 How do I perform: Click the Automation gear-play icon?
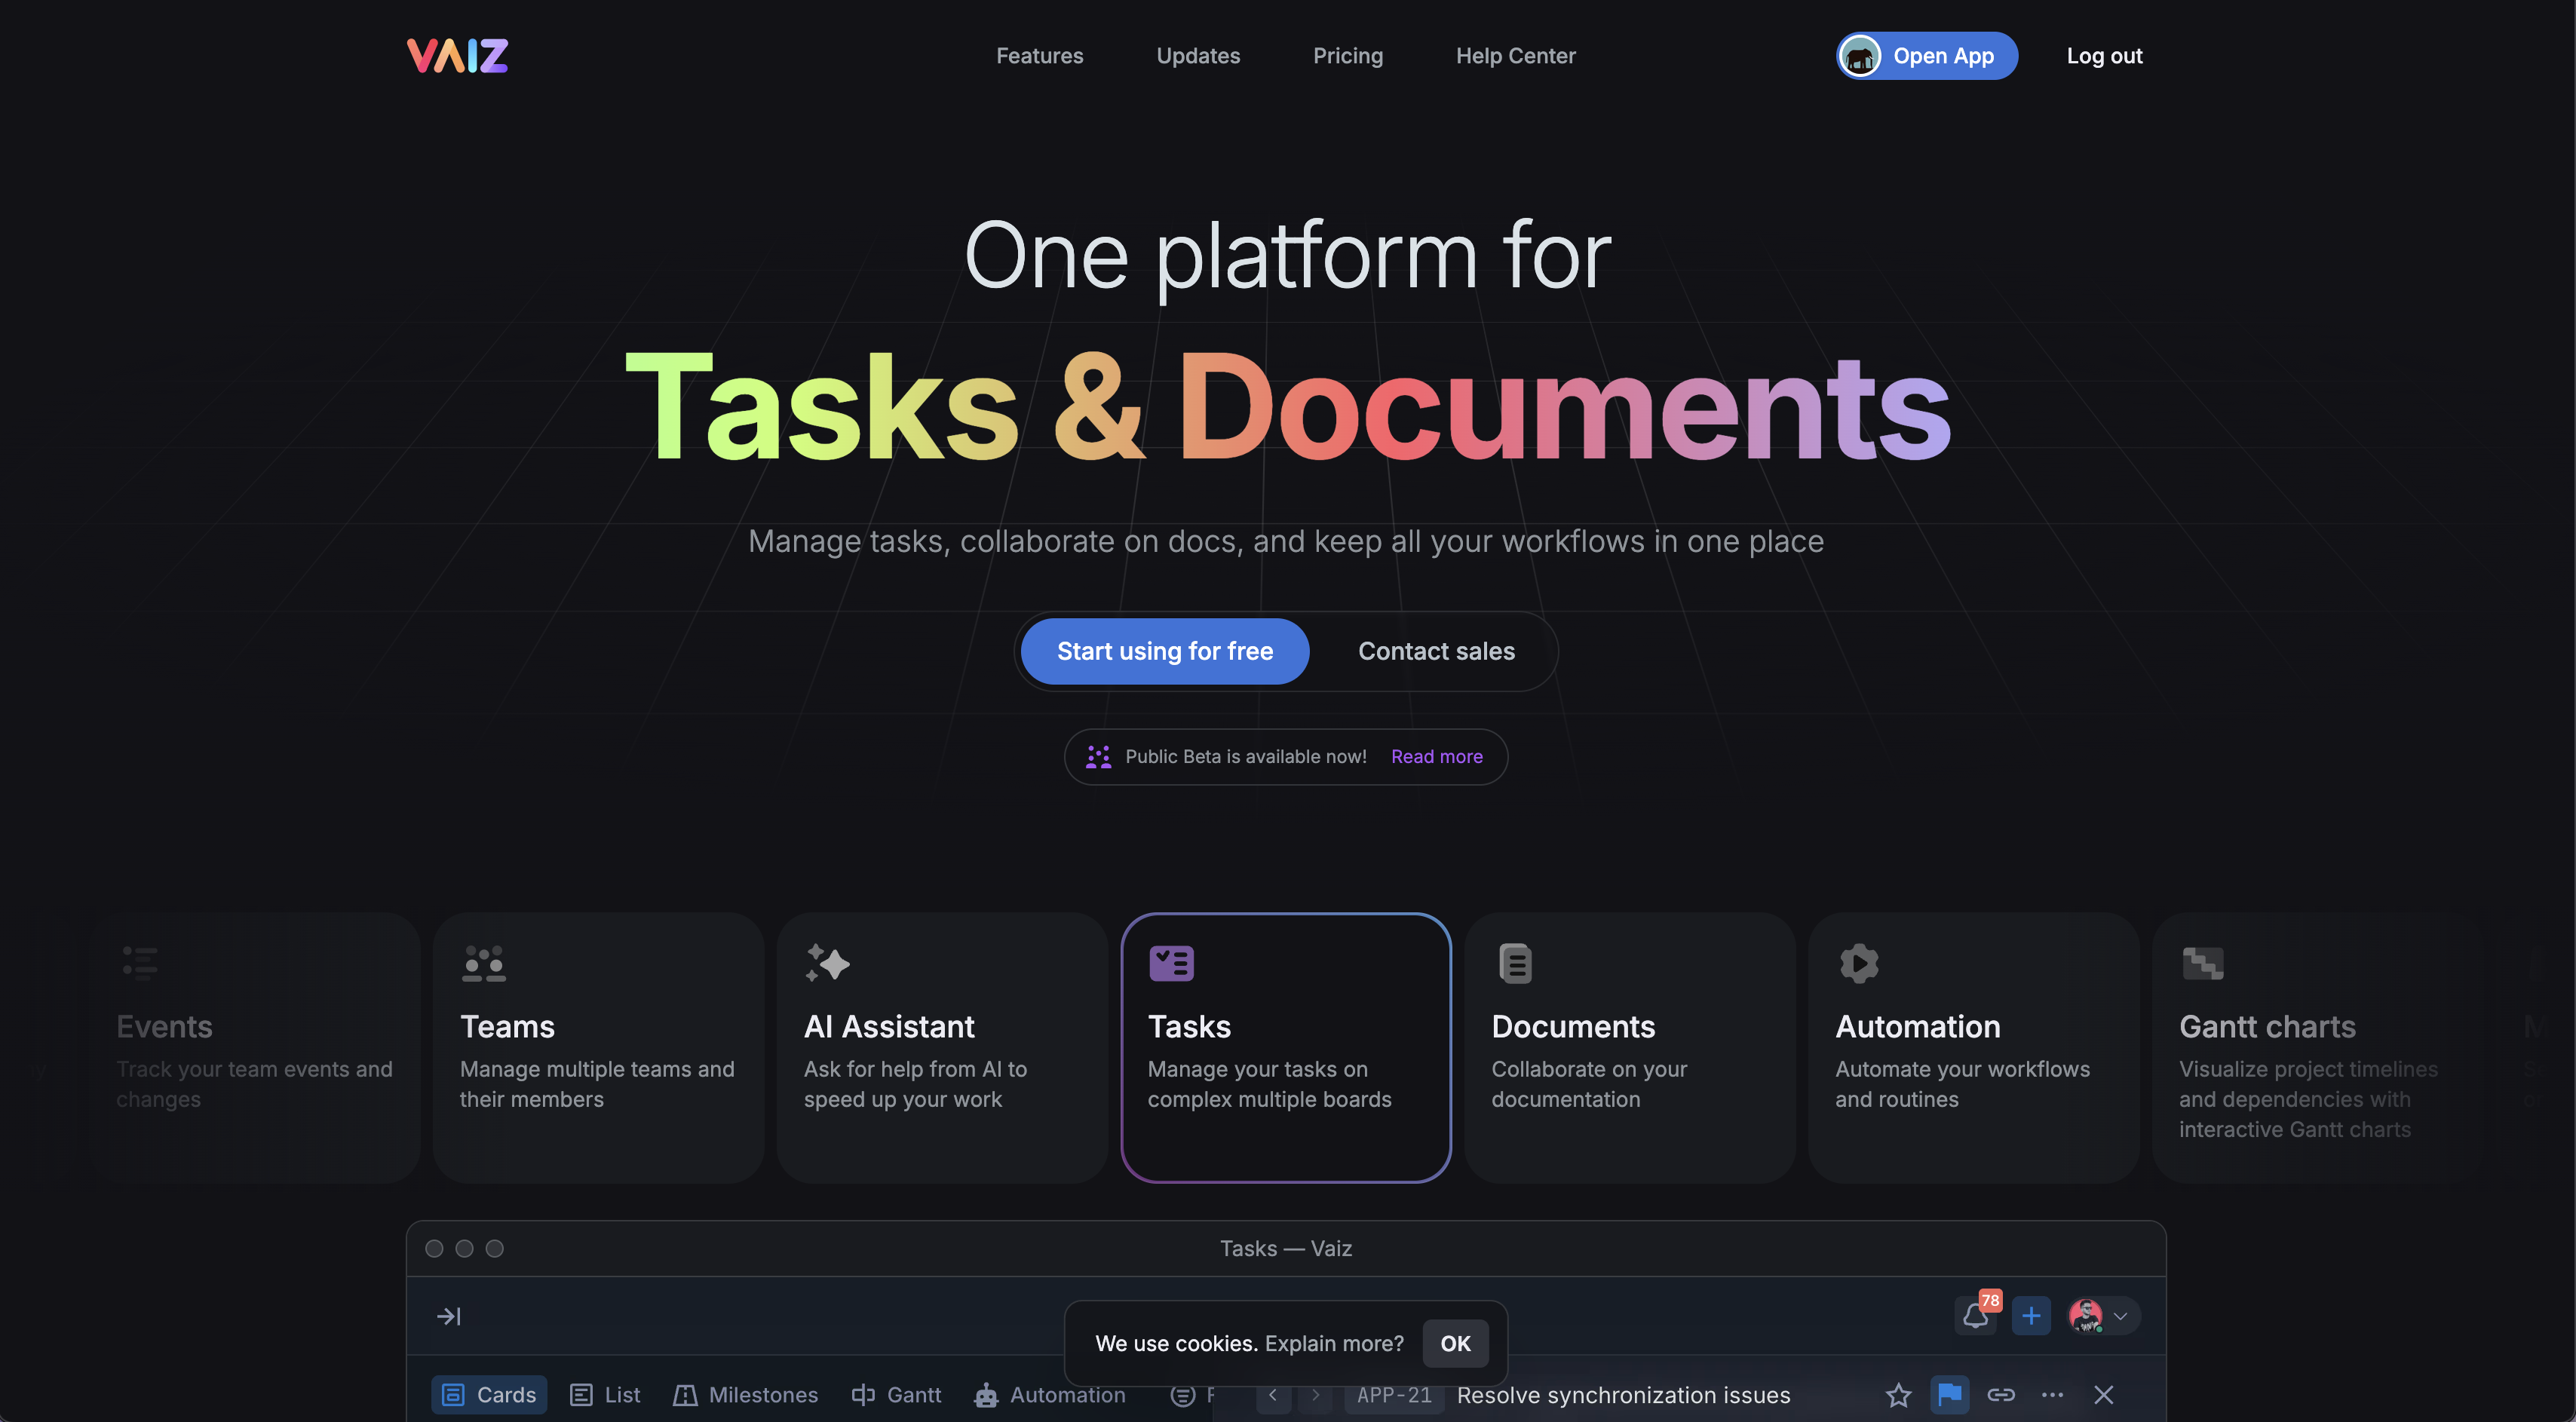click(1859, 963)
